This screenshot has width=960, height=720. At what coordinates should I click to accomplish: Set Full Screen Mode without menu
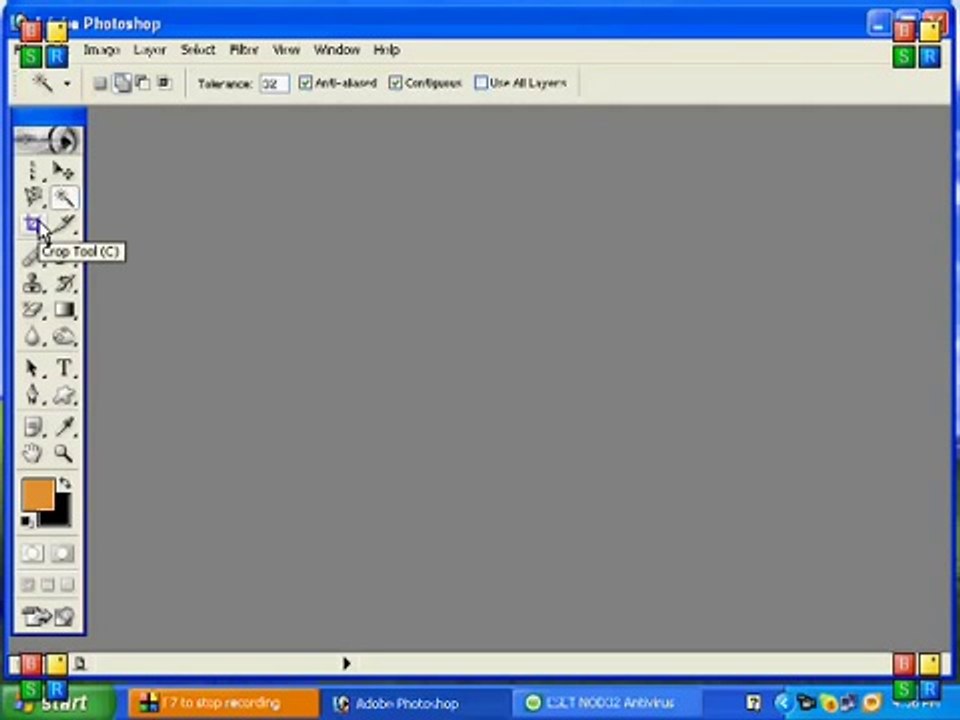point(67,585)
